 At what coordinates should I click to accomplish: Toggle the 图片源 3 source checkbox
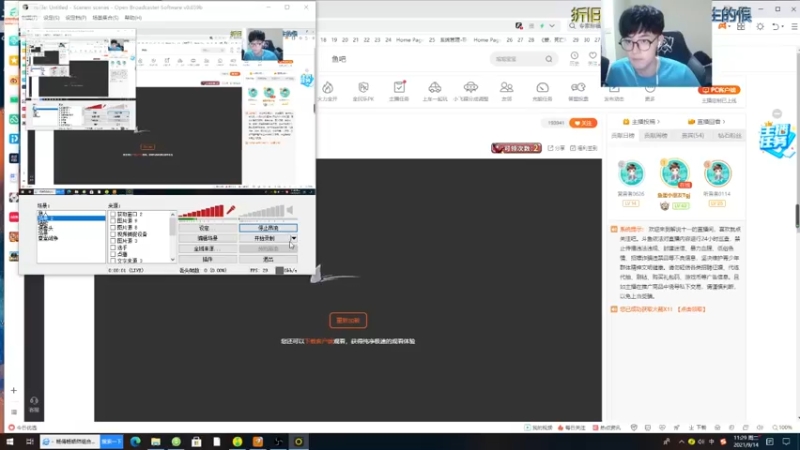[x=113, y=241]
